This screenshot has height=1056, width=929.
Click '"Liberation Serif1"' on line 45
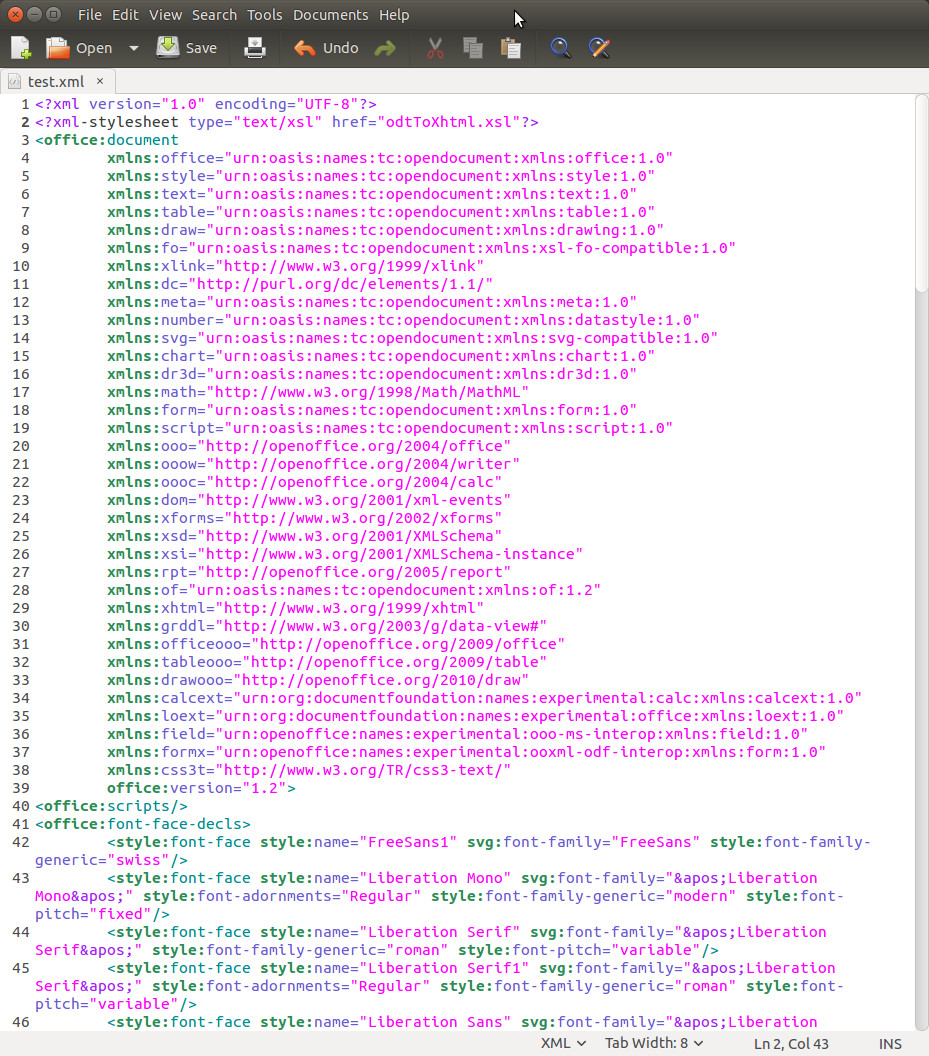click(444, 968)
